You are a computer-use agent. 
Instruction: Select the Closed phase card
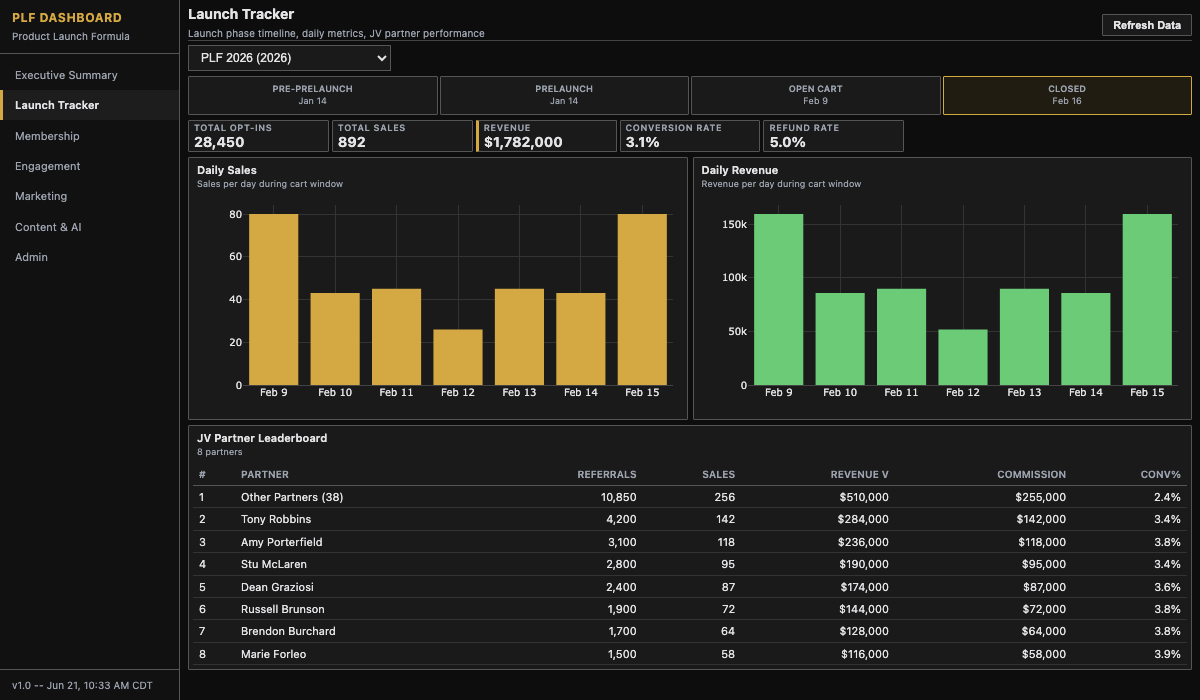point(1067,95)
